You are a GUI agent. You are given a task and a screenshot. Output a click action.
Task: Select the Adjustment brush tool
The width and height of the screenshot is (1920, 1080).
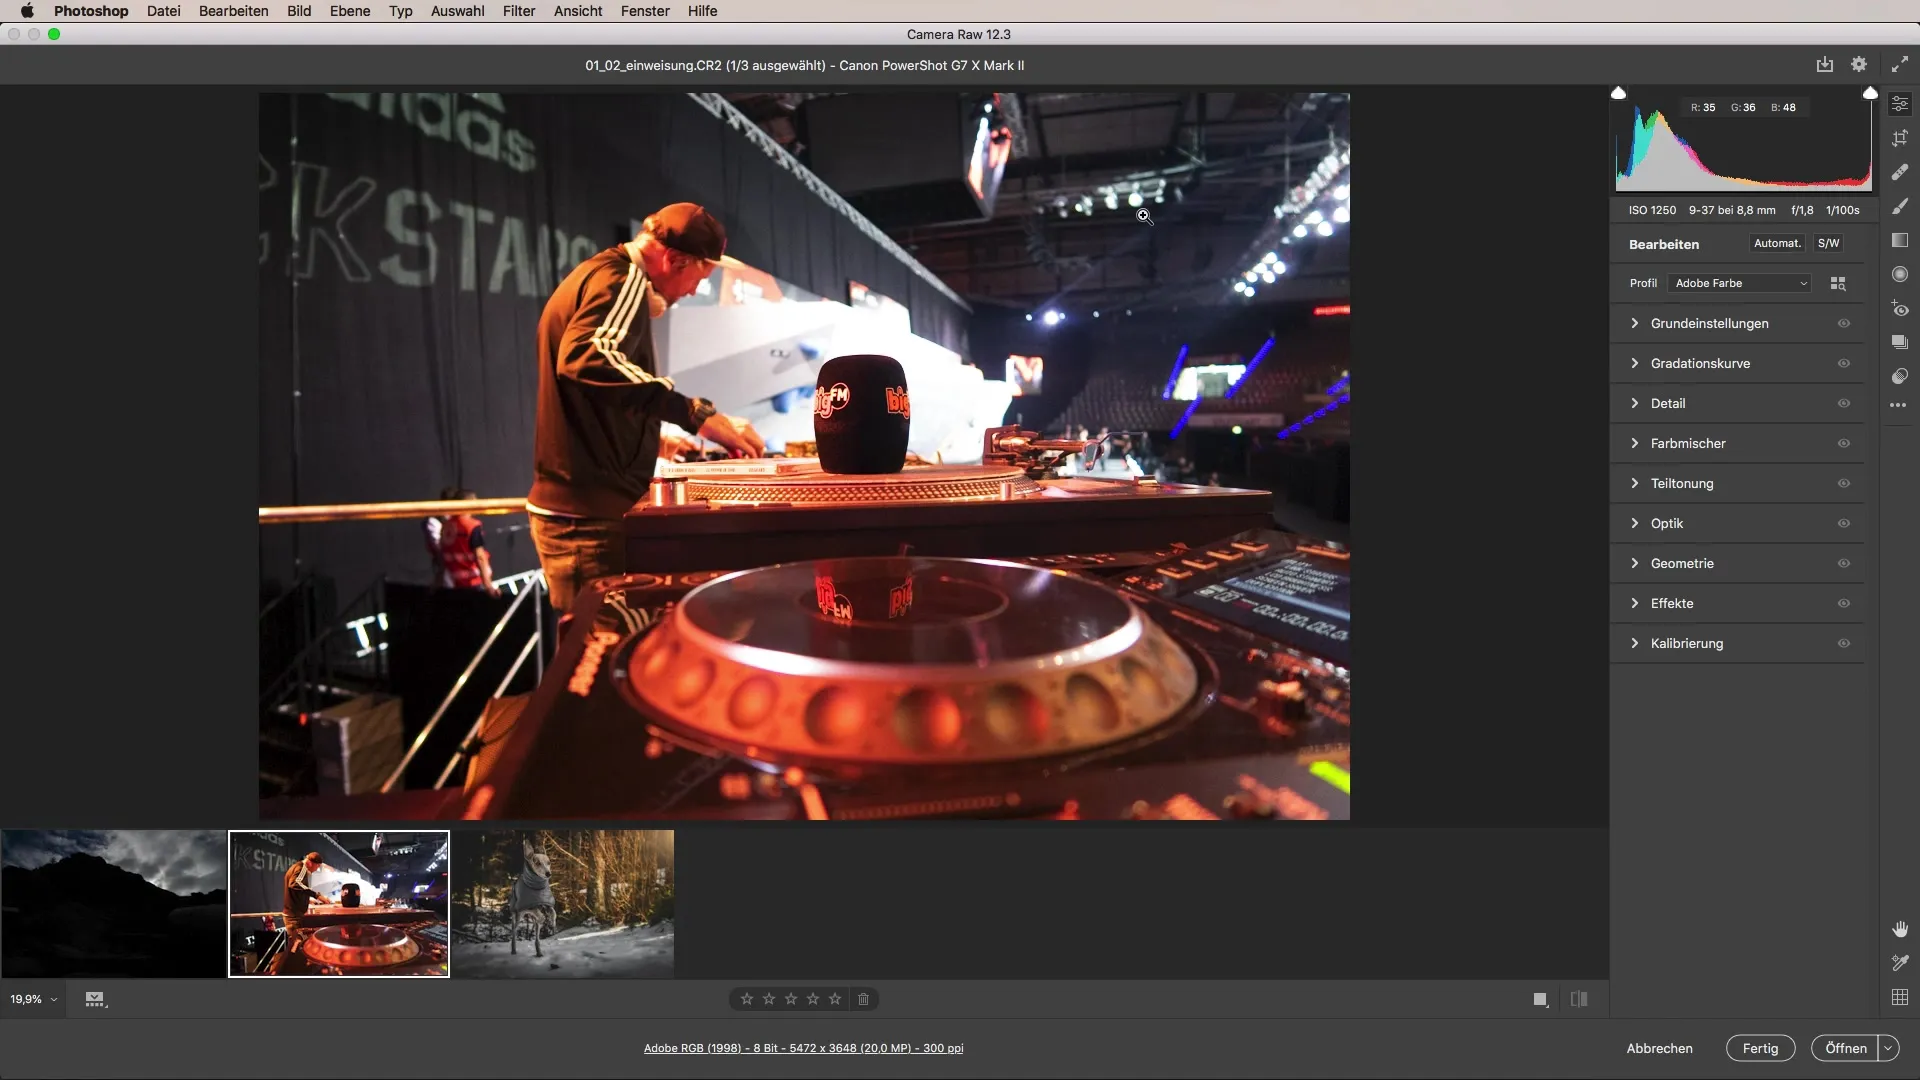coord(1900,206)
